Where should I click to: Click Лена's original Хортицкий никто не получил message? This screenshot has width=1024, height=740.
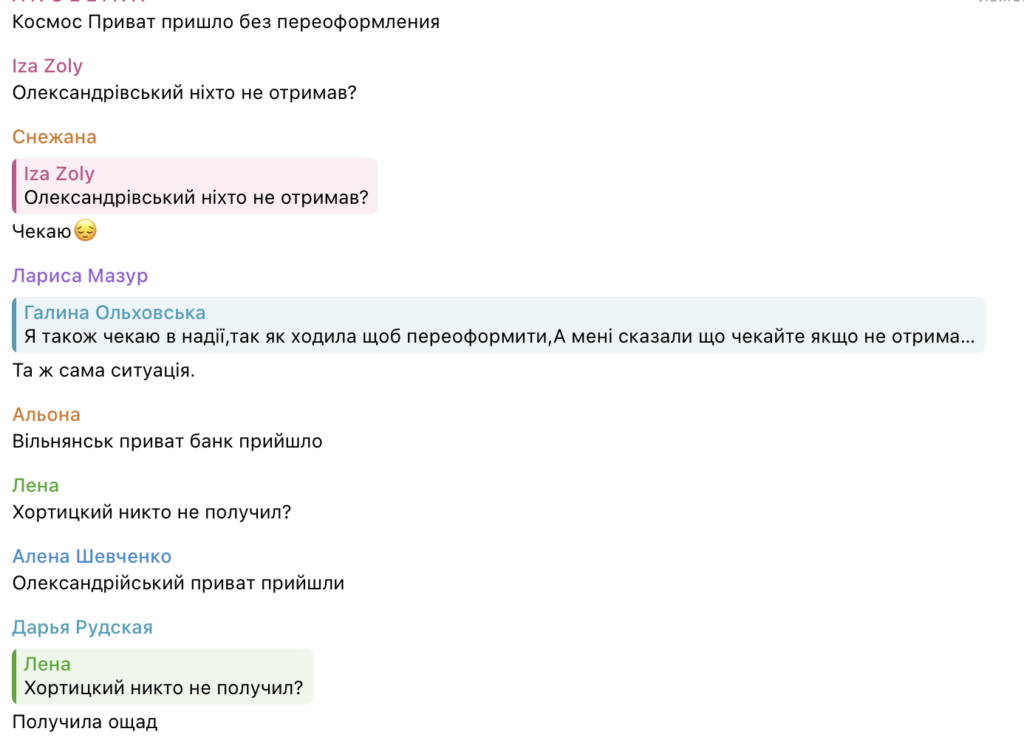pyautogui.click(x=151, y=512)
